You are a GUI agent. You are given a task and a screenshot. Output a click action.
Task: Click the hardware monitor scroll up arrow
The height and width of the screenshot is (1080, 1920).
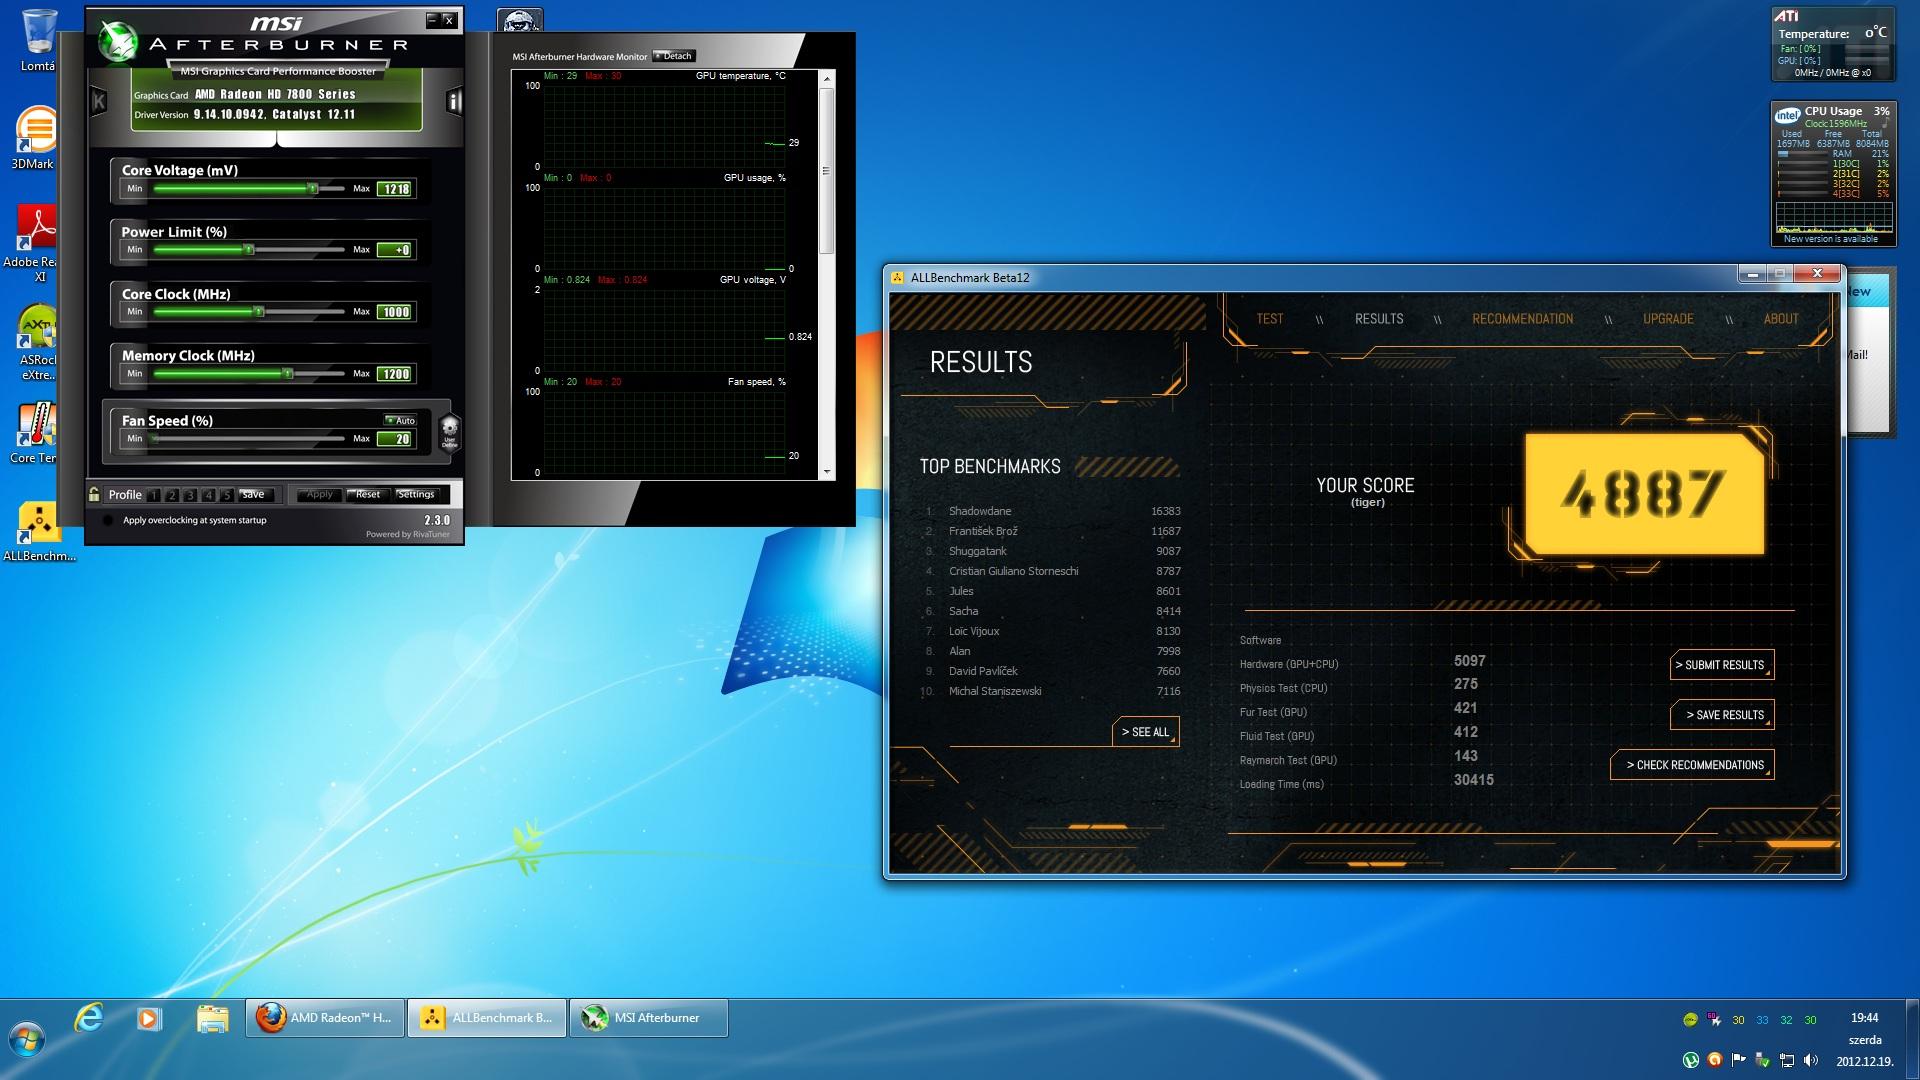(x=827, y=78)
